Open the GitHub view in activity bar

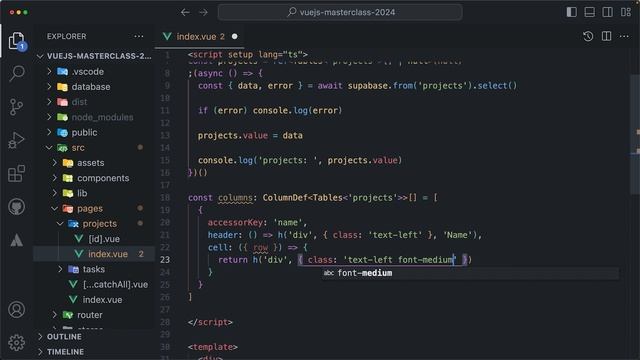pos(16,207)
